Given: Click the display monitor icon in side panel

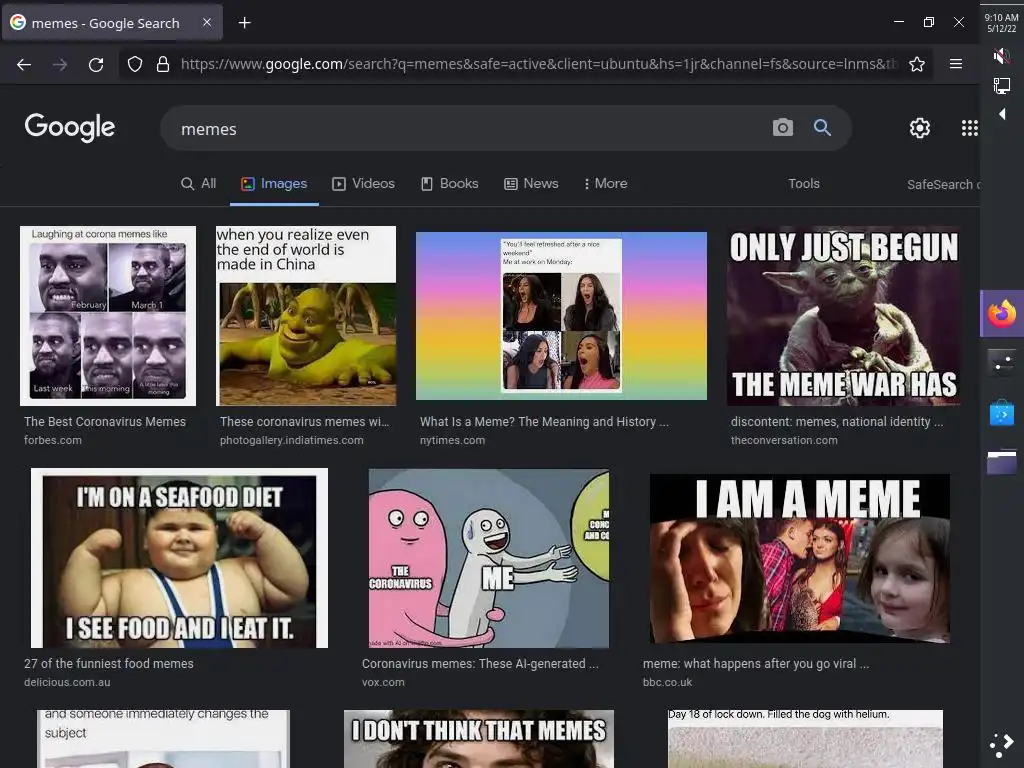Looking at the screenshot, I should coord(1001,86).
